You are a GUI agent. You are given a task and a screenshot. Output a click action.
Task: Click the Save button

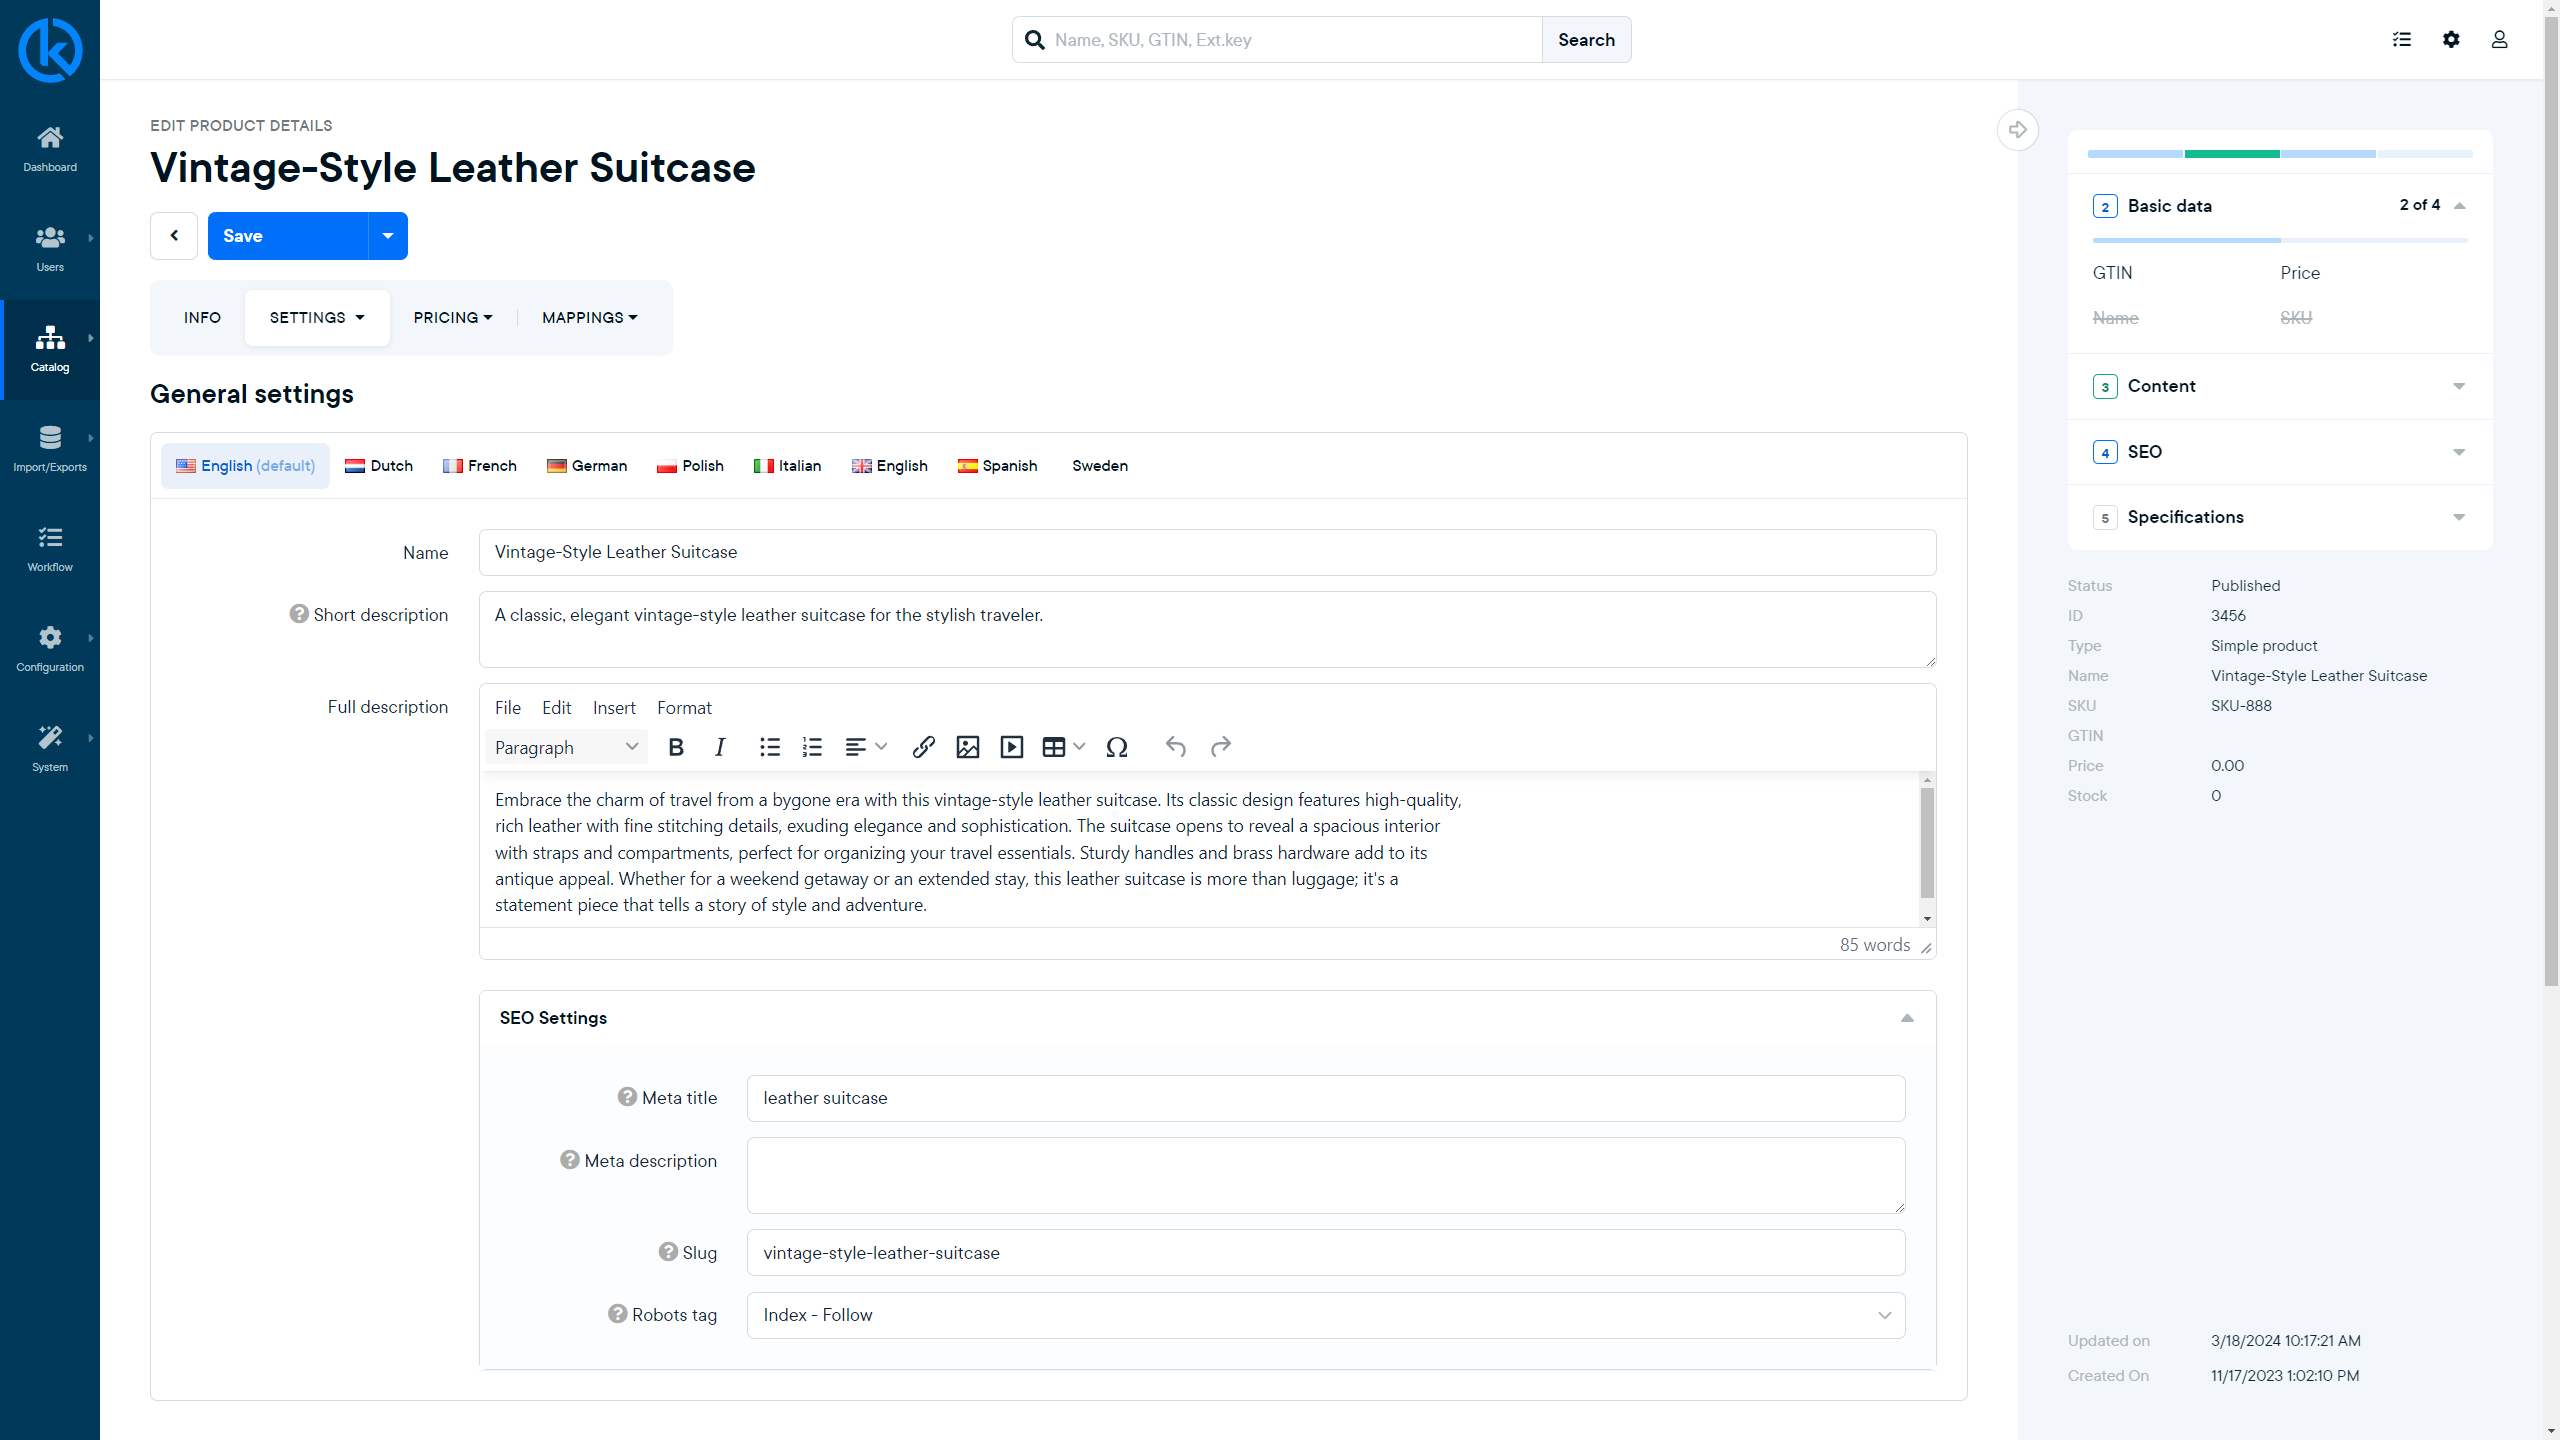click(288, 236)
